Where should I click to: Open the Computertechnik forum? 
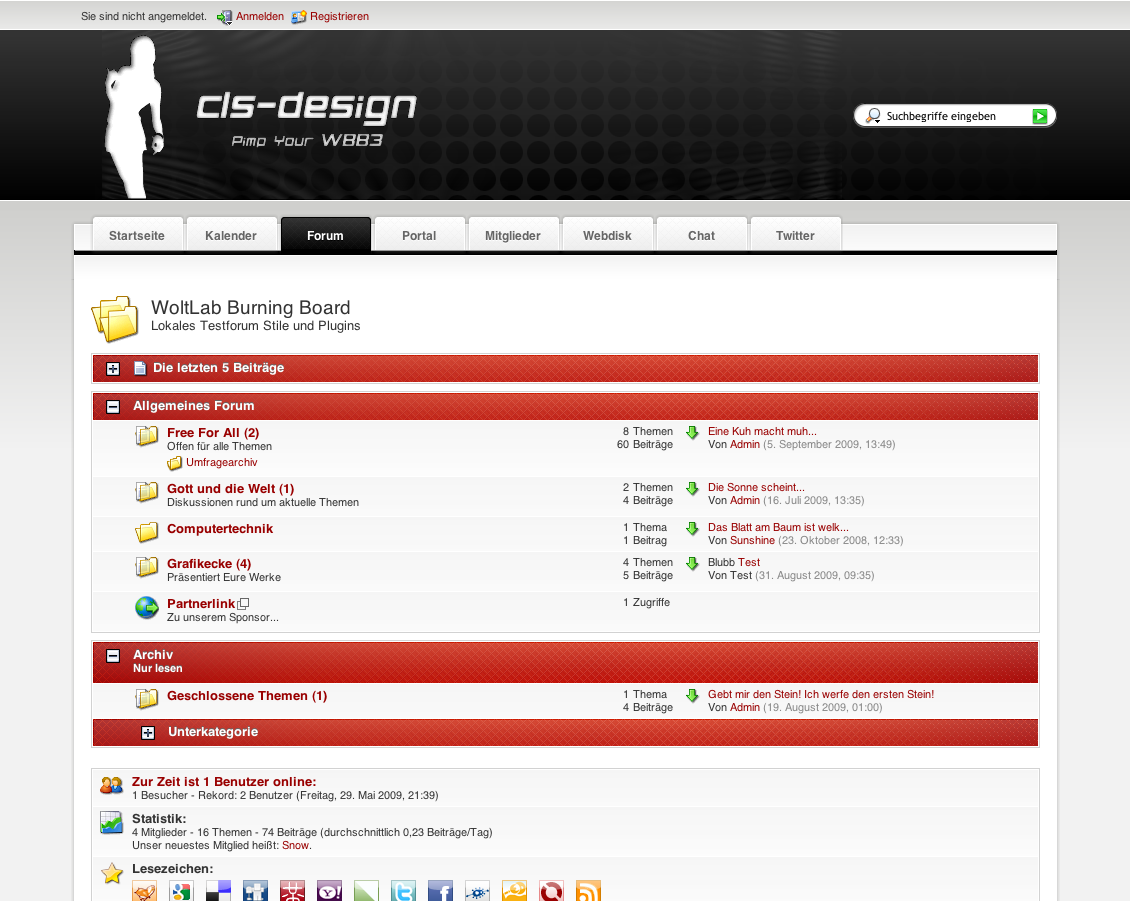pyautogui.click(x=220, y=529)
